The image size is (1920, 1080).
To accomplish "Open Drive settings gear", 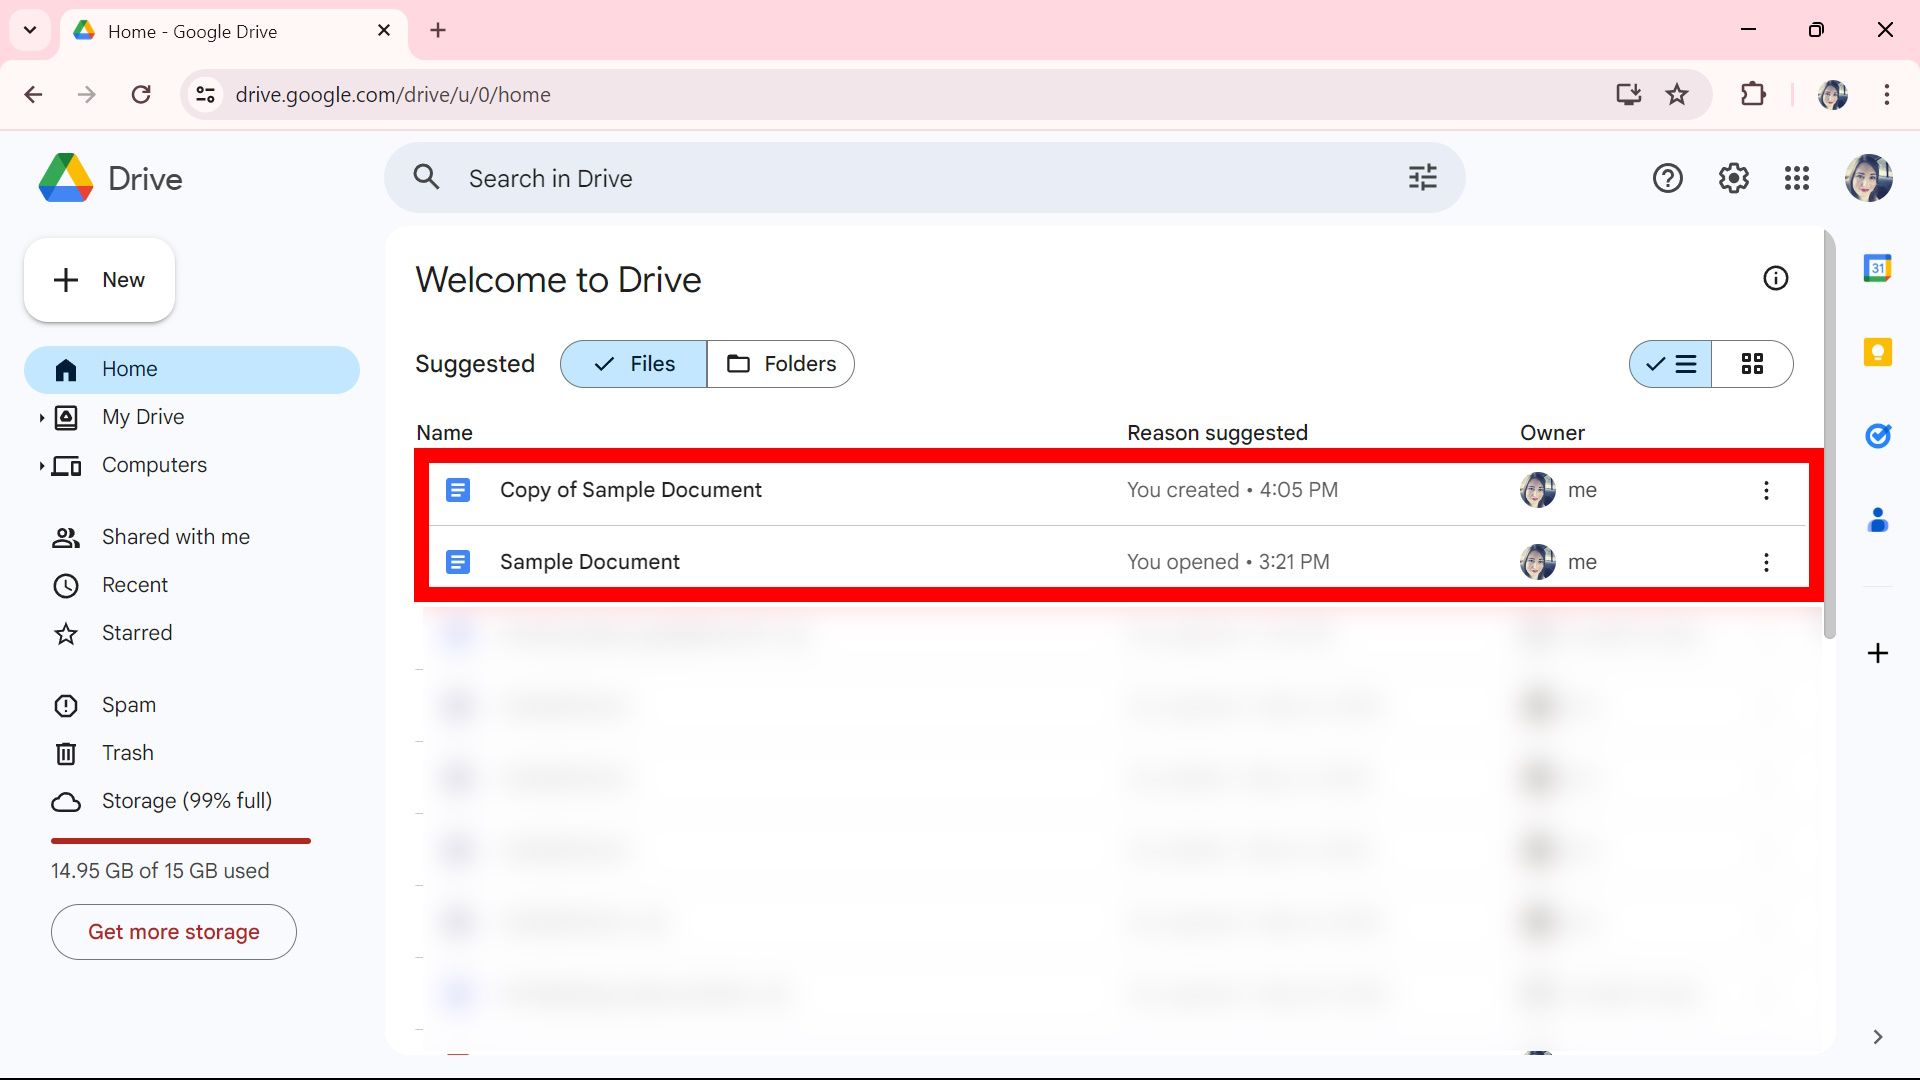I will 1733,178.
